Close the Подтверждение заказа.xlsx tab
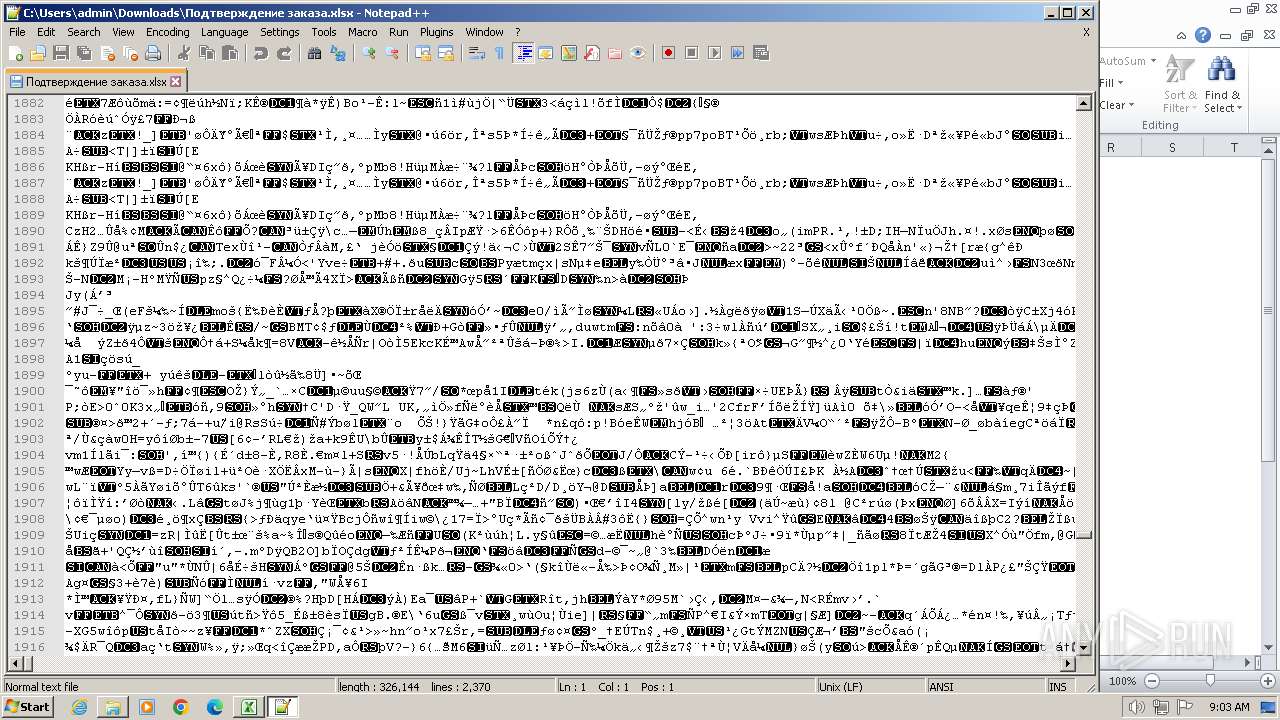Image resolution: width=1280 pixels, height=720 pixels. tap(176, 82)
